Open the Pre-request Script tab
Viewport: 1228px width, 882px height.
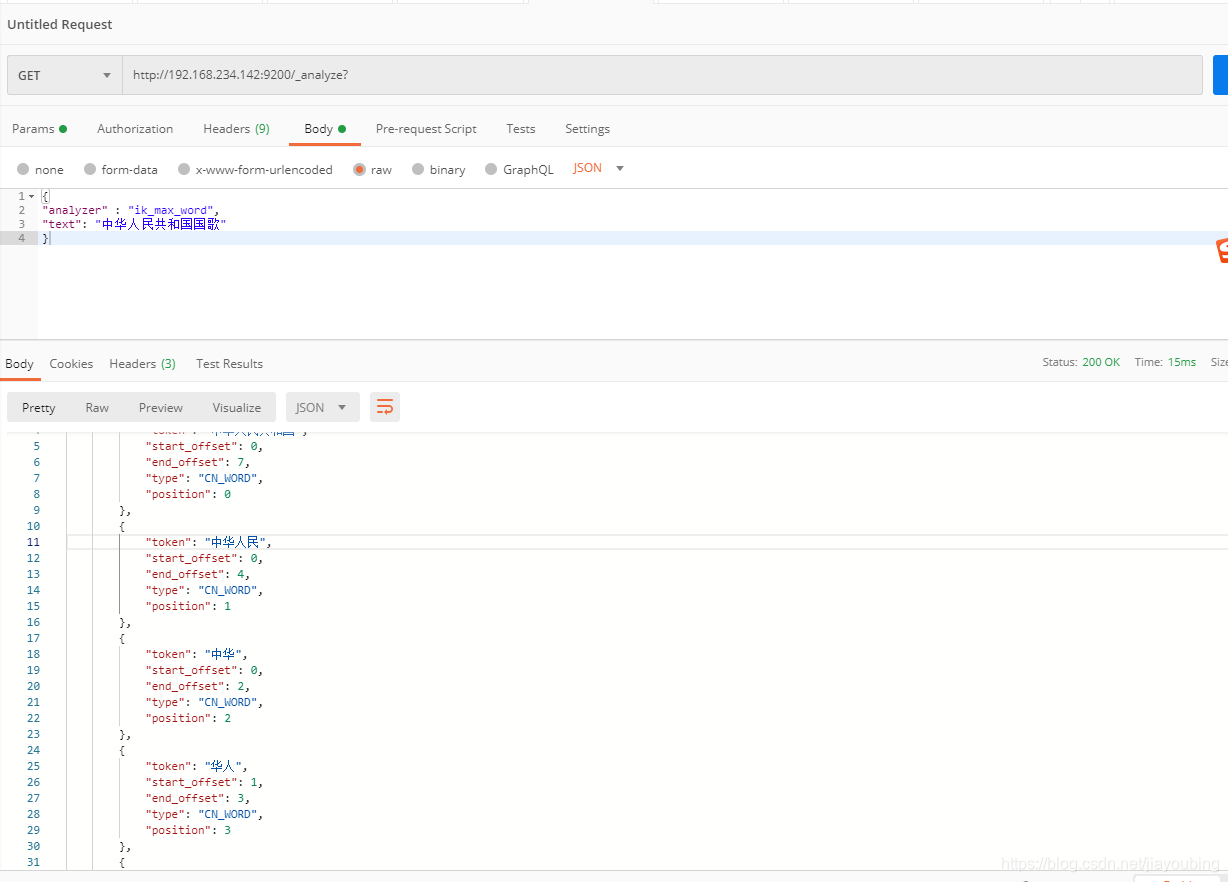coord(426,128)
